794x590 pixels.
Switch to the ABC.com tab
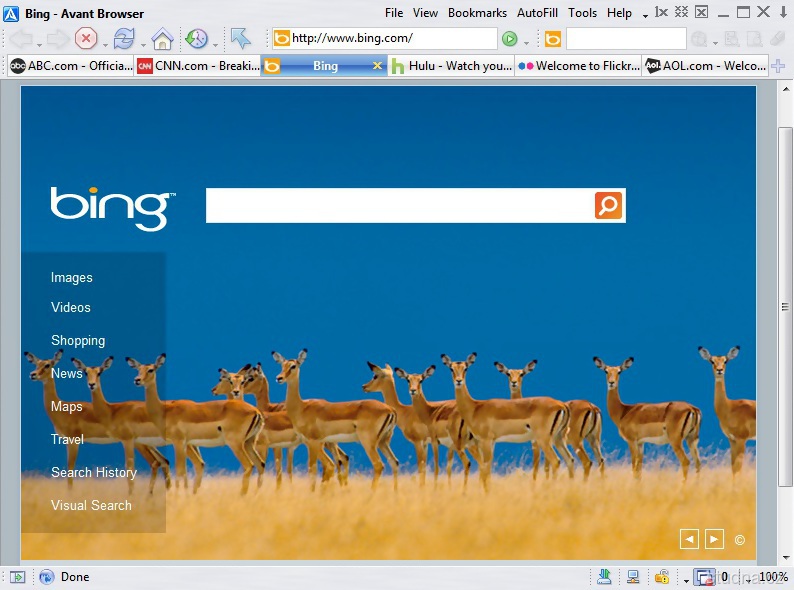[71, 66]
